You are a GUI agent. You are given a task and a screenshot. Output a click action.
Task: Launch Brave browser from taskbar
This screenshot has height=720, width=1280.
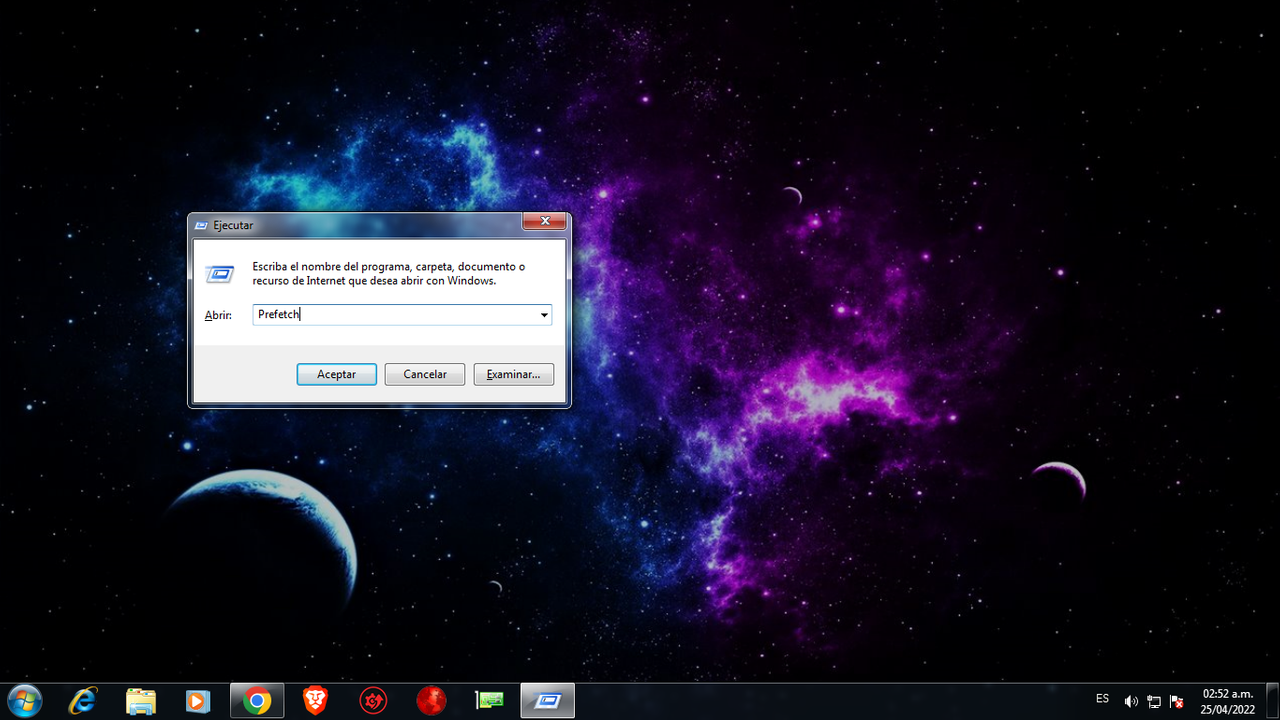pos(315,701)
